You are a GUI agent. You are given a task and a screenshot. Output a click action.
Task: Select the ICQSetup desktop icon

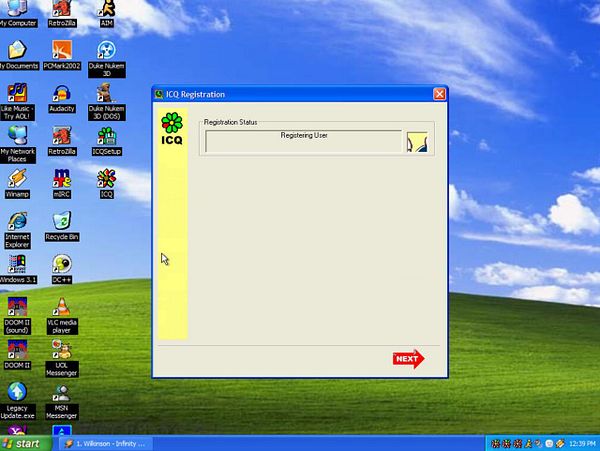[106, 142]
